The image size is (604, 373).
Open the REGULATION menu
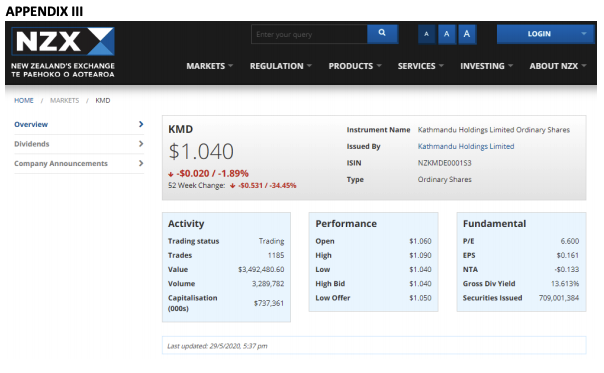(x=280, y=66)
